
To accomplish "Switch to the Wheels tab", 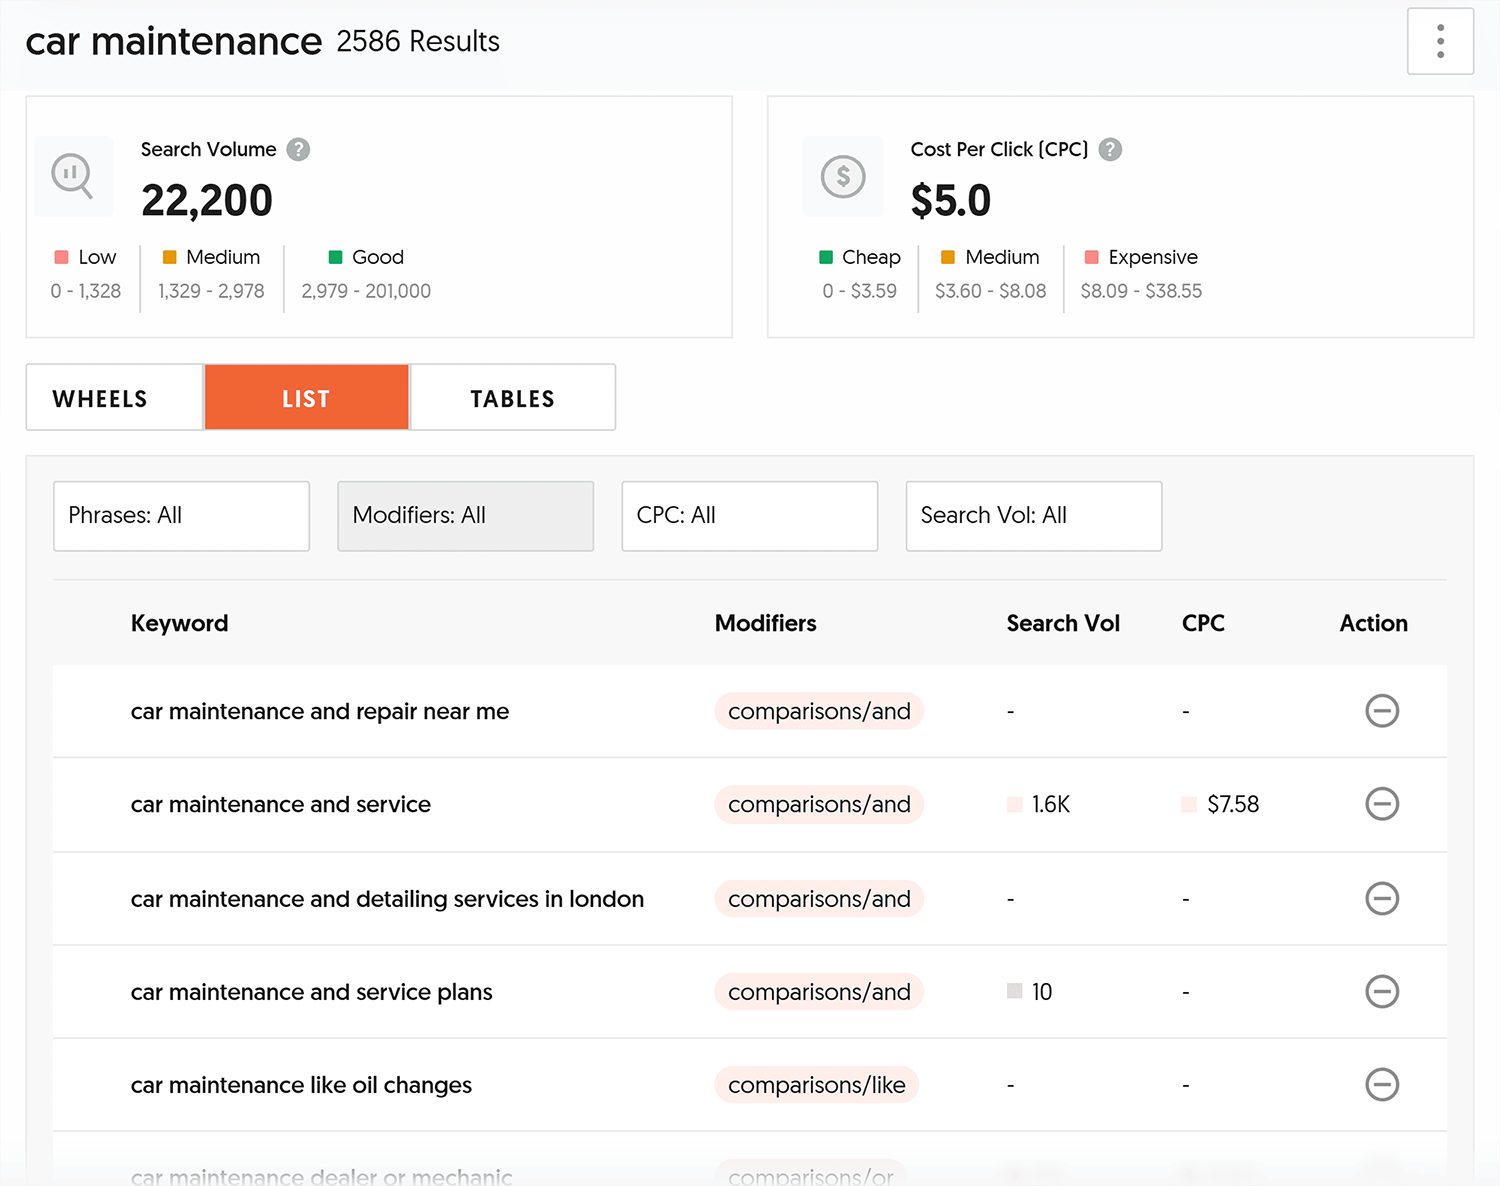I will click(115, 398).
